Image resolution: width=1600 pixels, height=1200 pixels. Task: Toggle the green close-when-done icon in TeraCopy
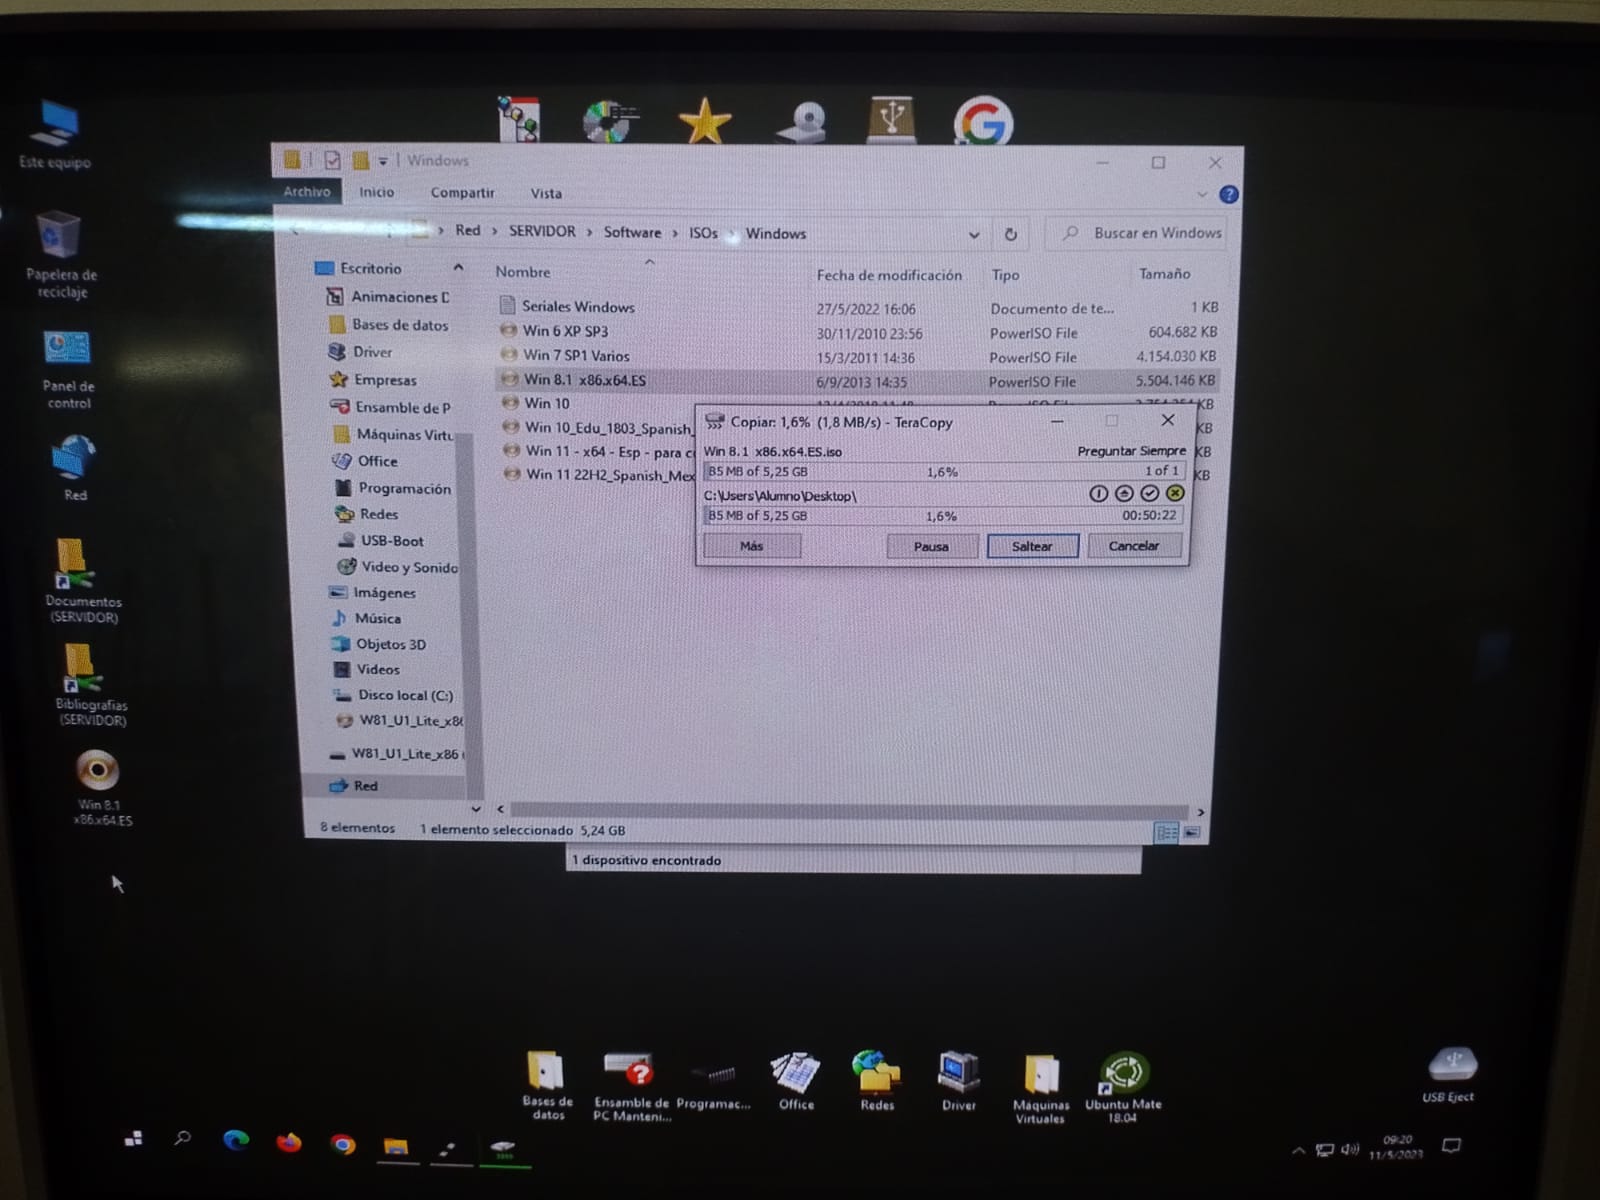pyautogui.click(x=1175, y=493)
